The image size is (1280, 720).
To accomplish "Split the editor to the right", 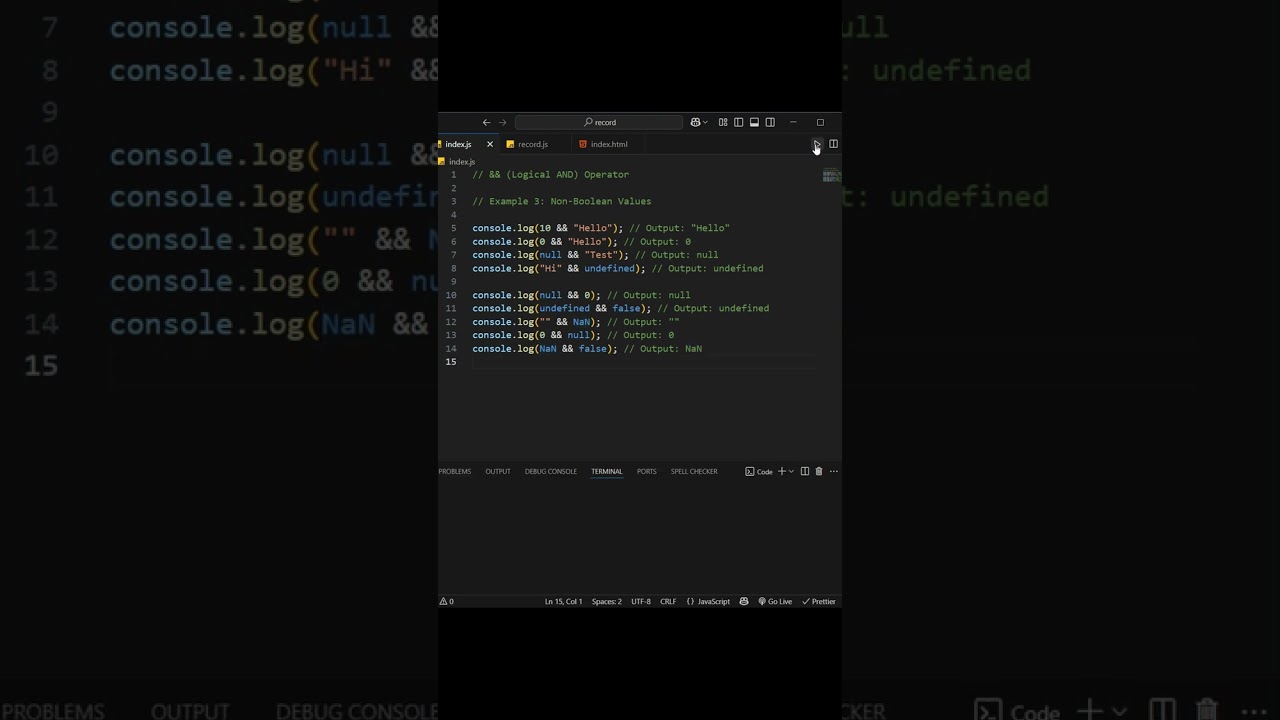I will tap(833, 144).
